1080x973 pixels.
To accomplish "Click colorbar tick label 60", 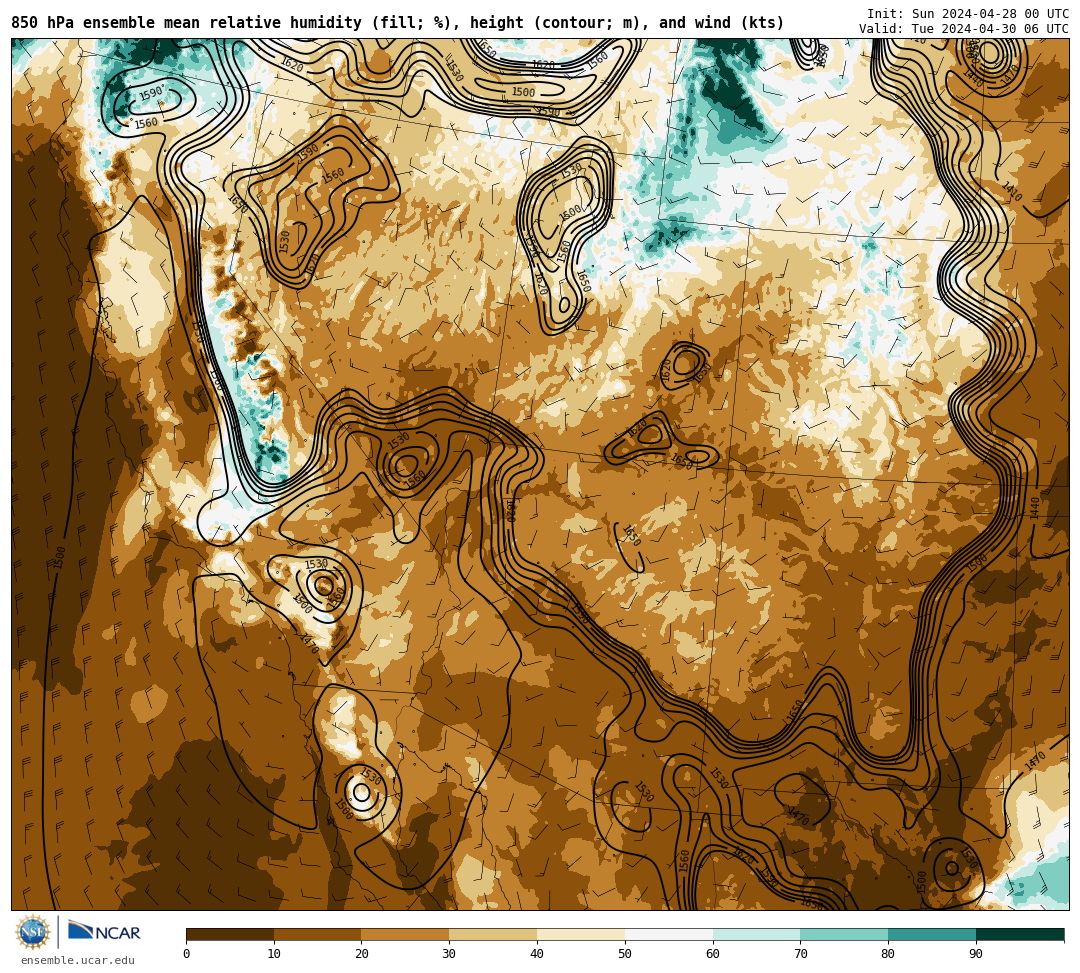I will point(713,954).
